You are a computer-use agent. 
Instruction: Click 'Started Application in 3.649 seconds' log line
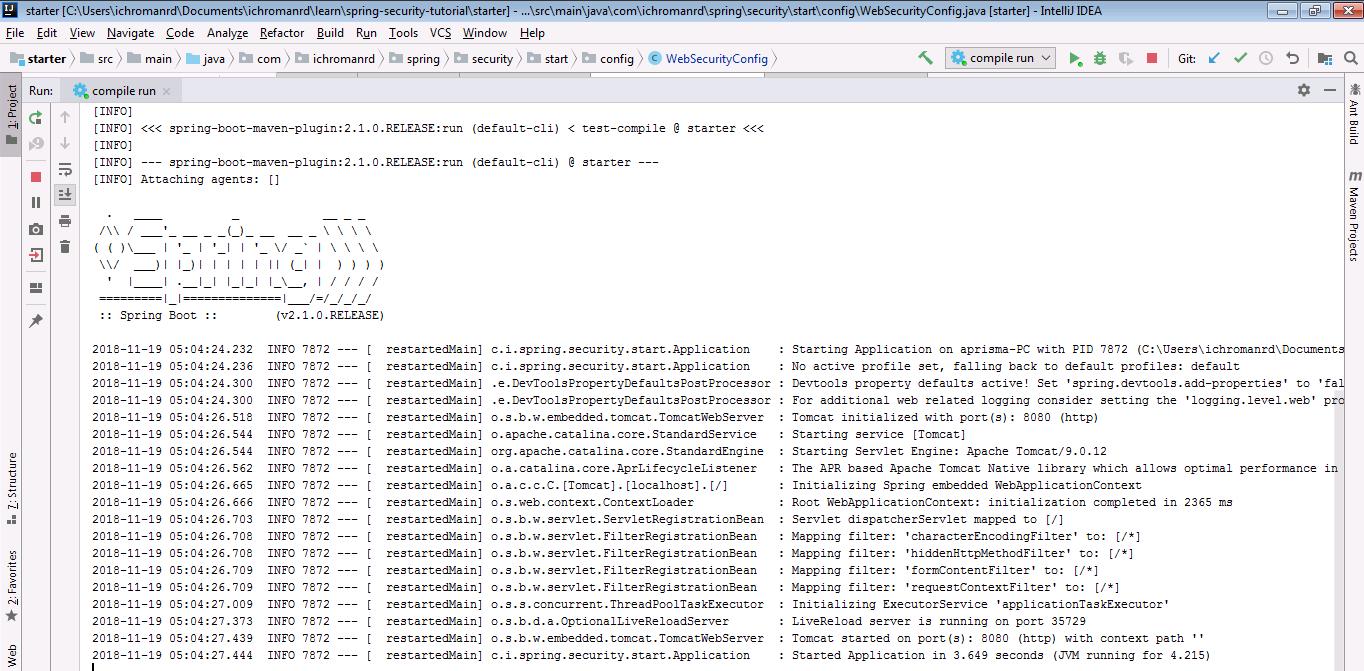point(1001,655)
